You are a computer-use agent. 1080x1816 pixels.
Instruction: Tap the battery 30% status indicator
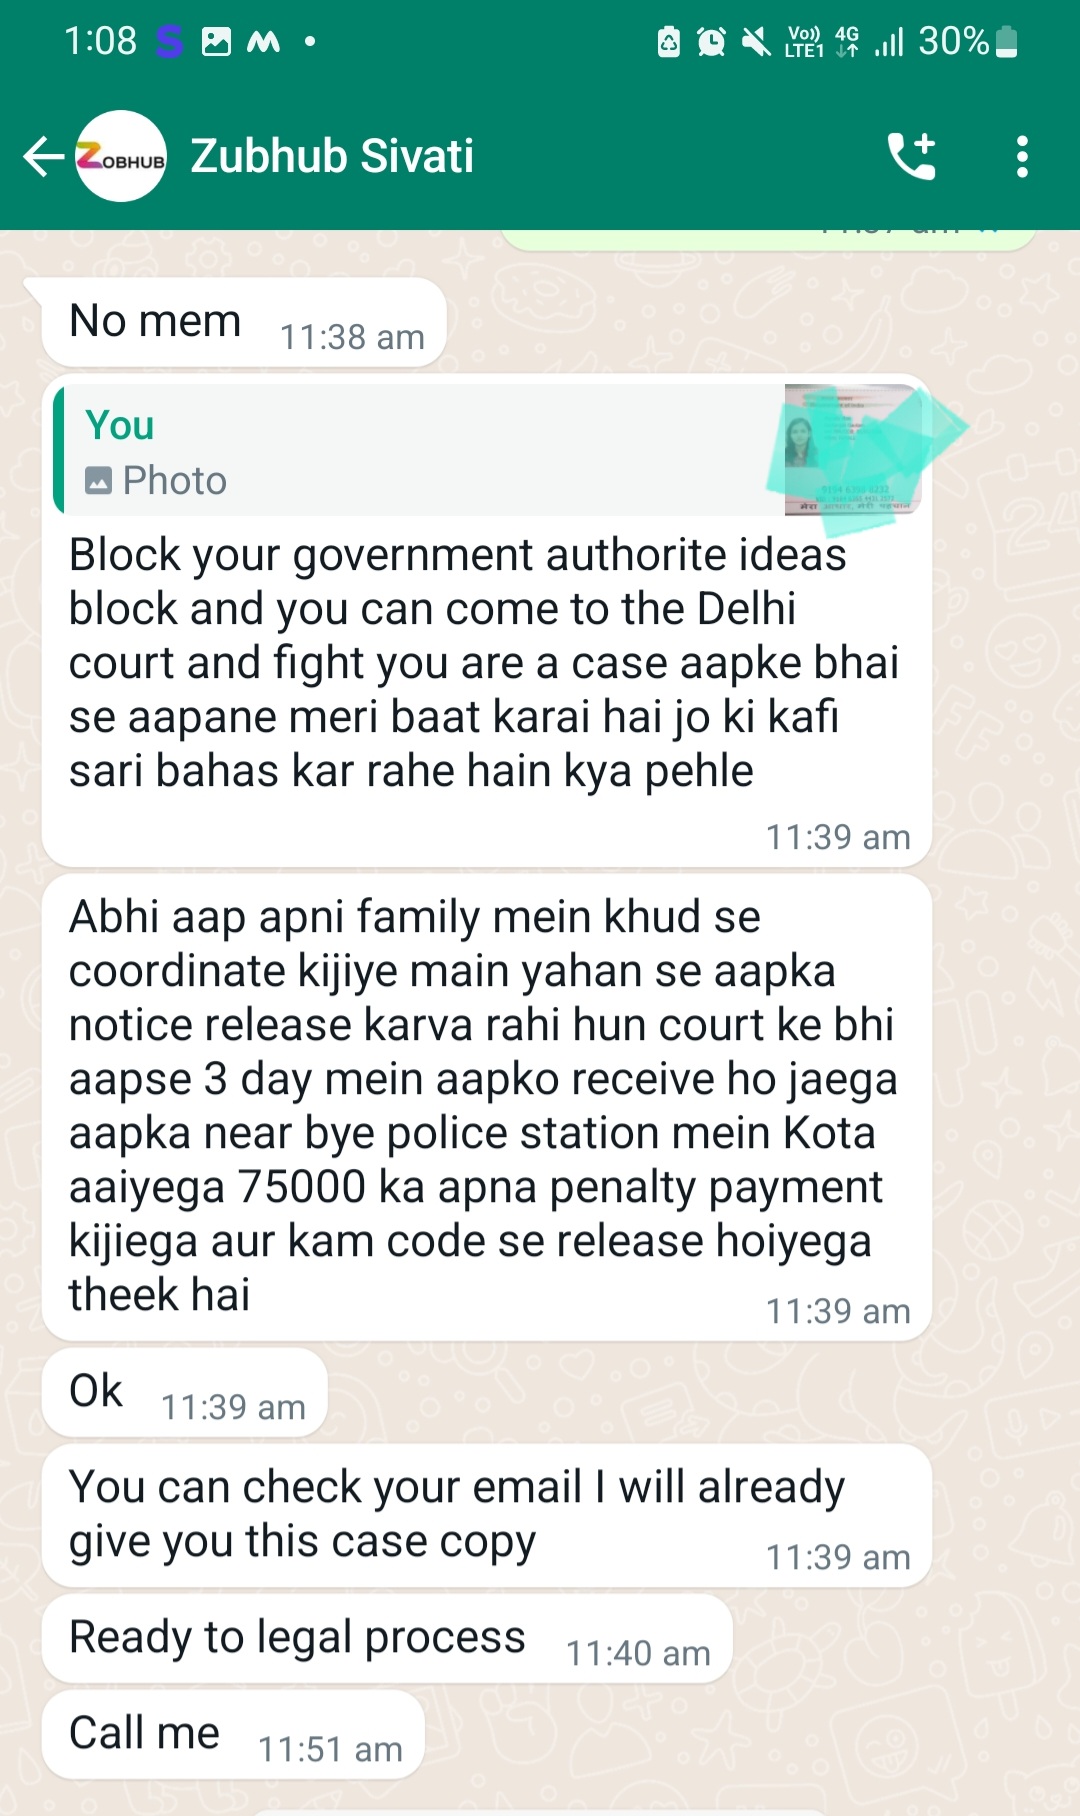[968, 41]
